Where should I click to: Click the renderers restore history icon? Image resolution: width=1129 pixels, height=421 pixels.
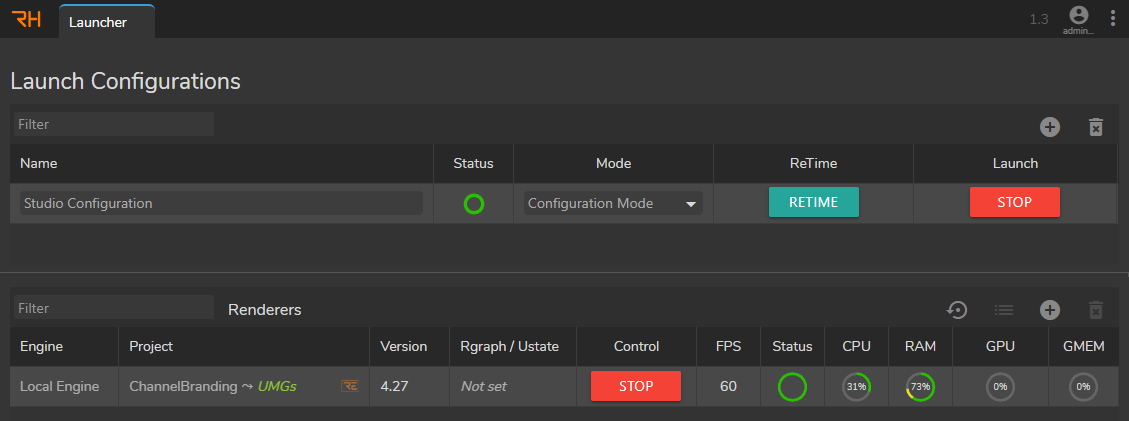957,310
